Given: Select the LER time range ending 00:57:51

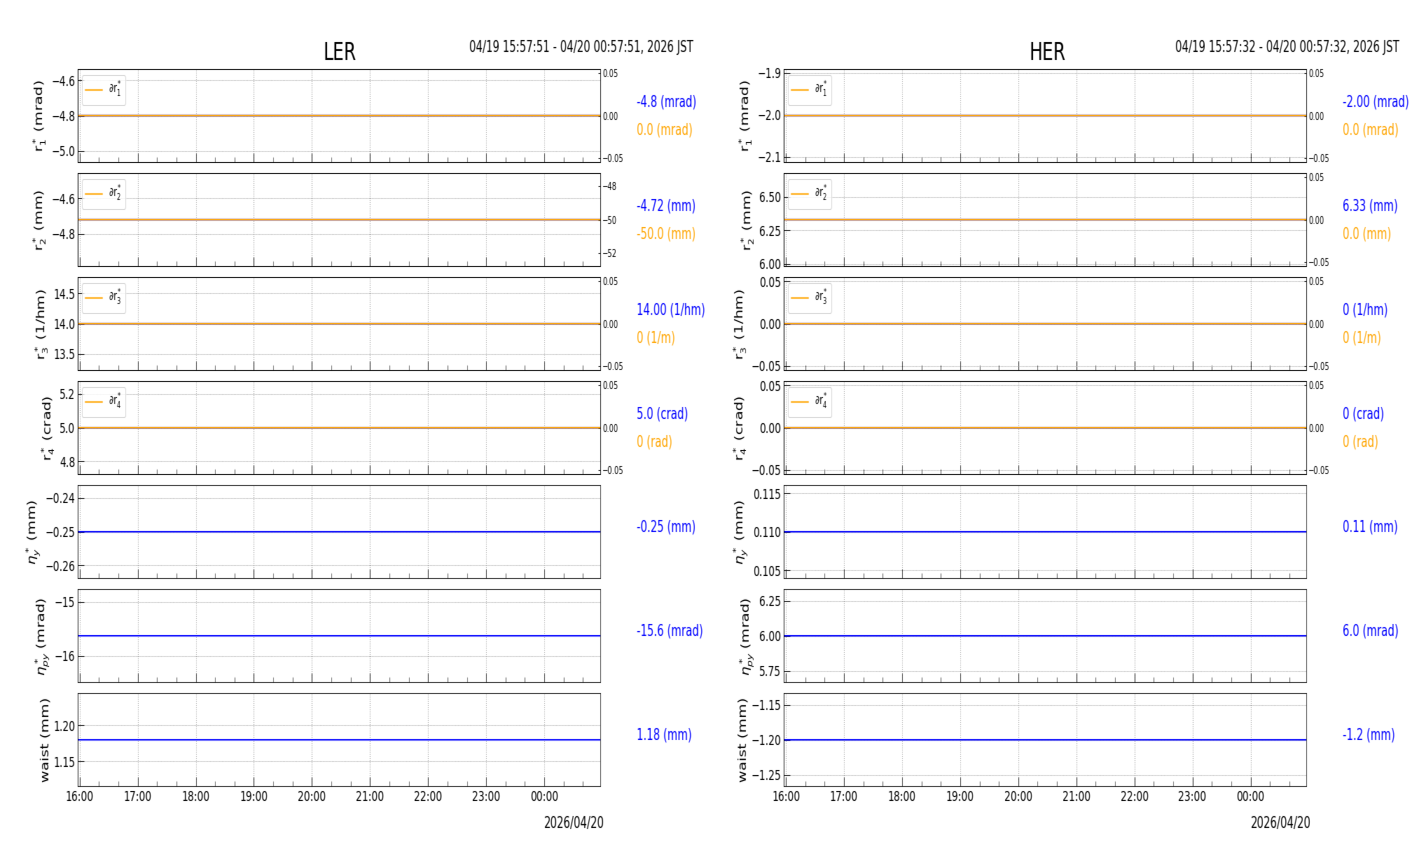Looking at the screenshot, I should (581, 47).
